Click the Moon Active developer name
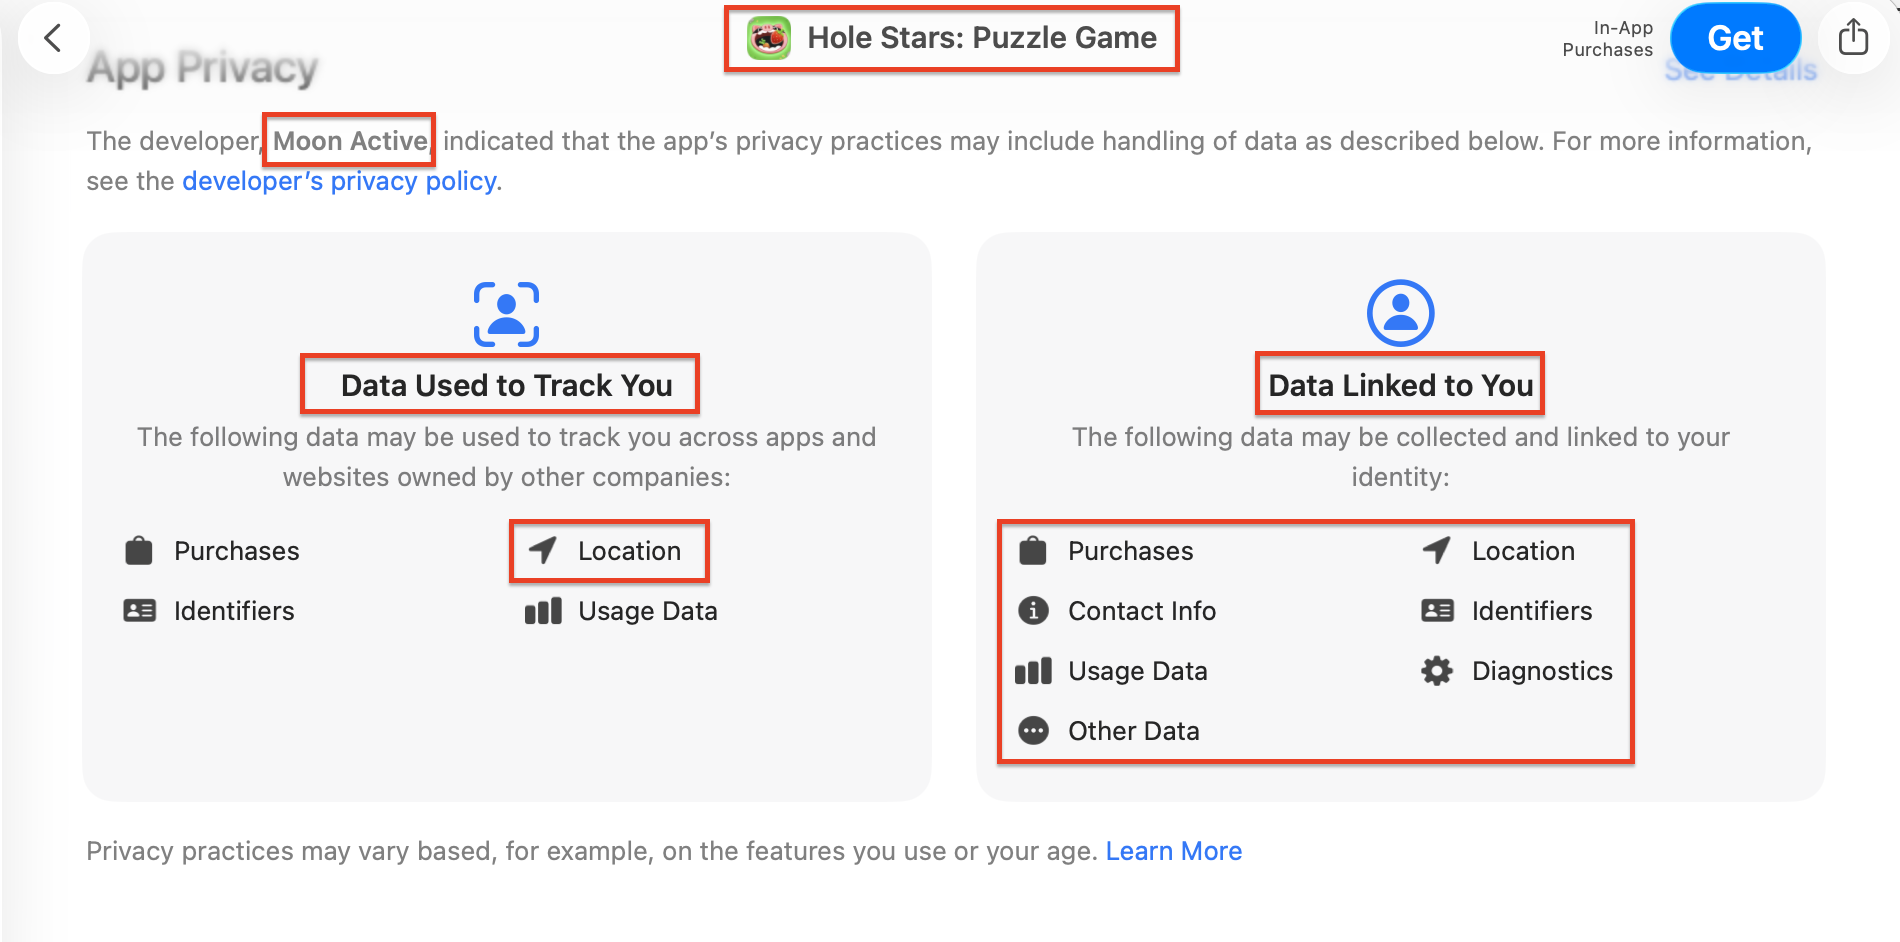Viewport: 1900px width, 942px height. [350, 141]
